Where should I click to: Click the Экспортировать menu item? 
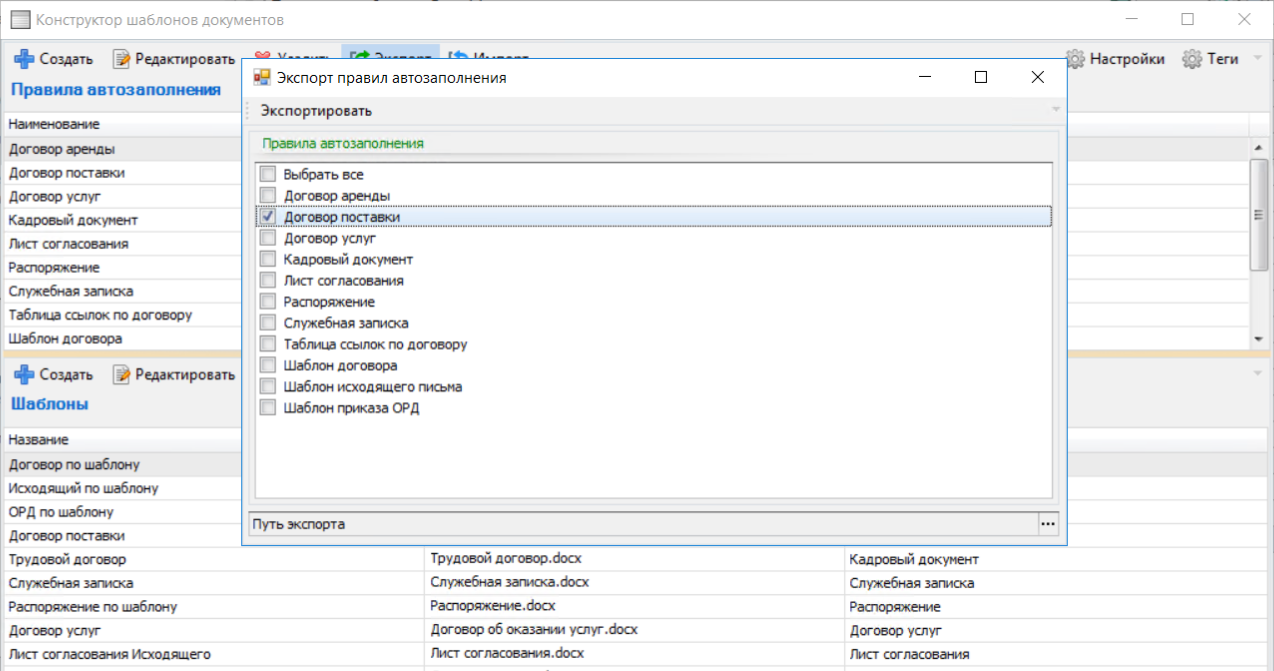pos(316,111)
